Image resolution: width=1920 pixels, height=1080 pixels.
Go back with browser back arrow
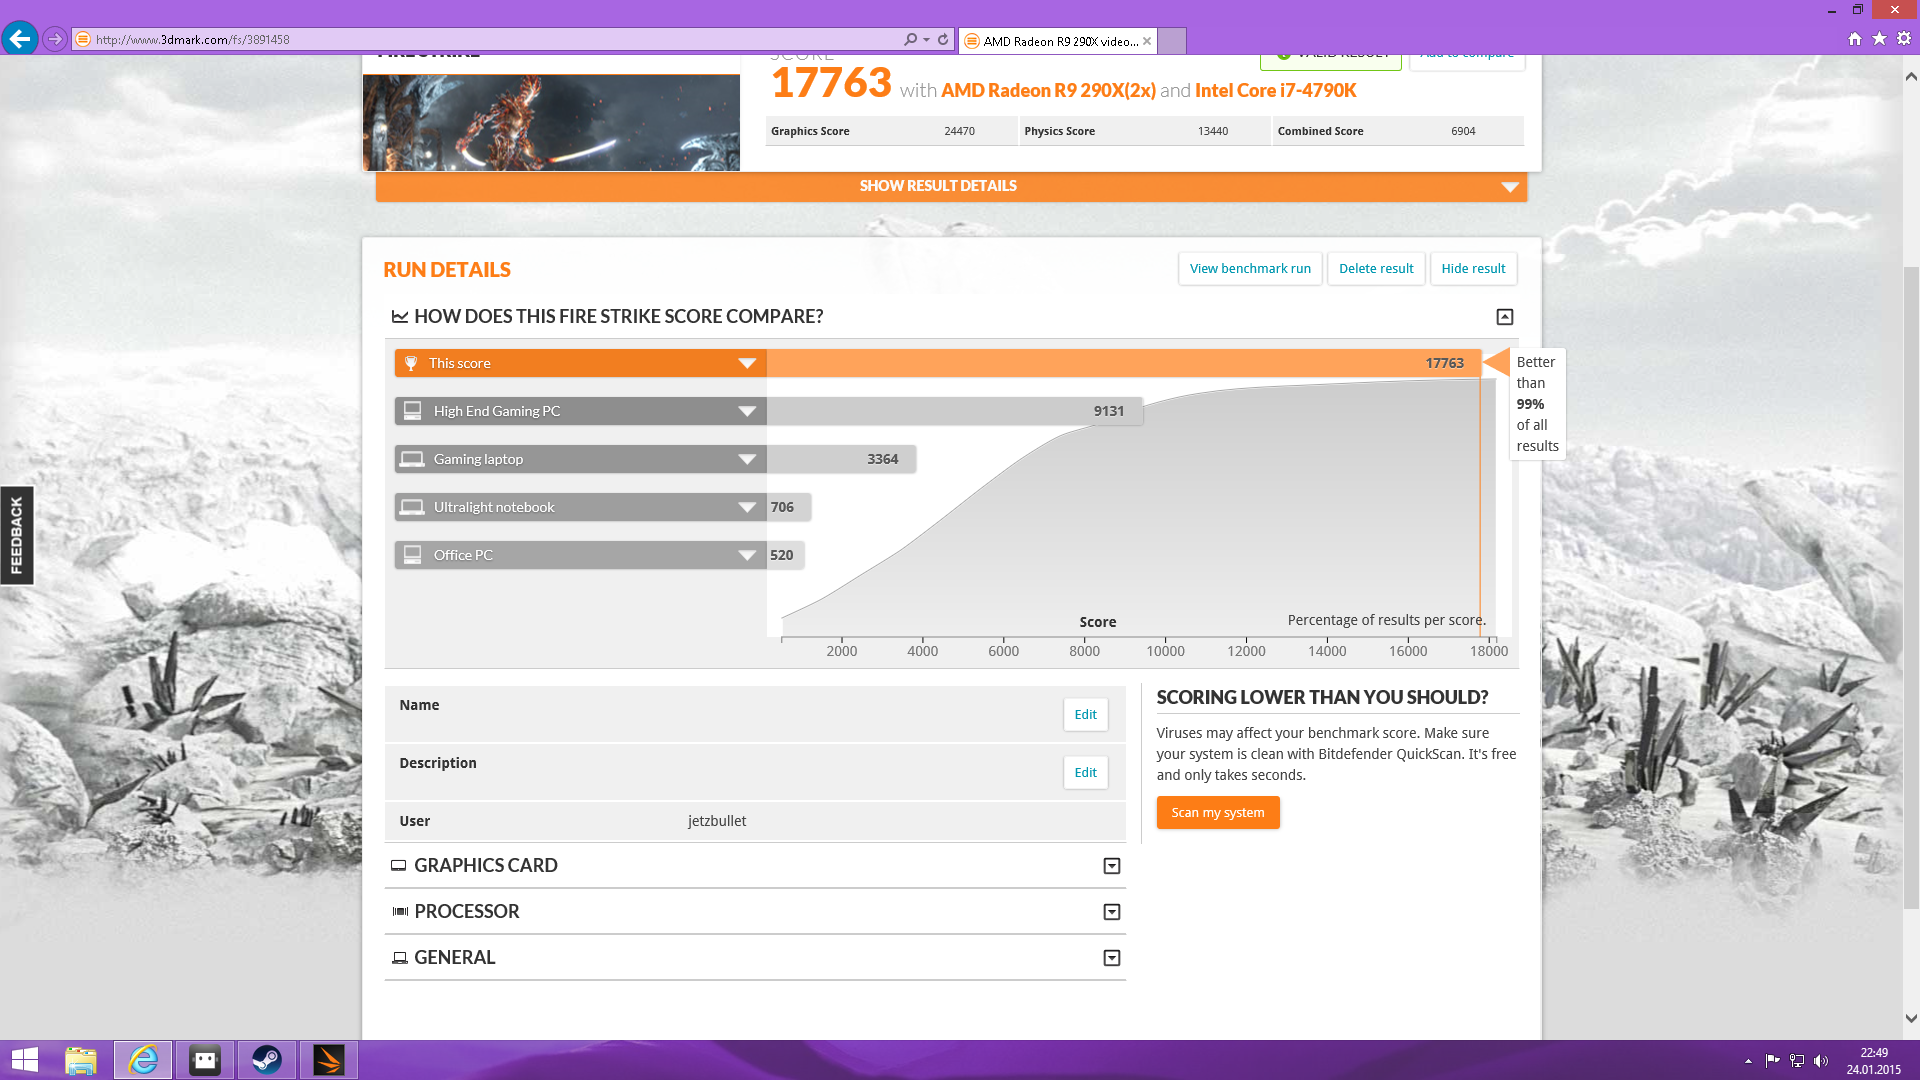point(20,39)
